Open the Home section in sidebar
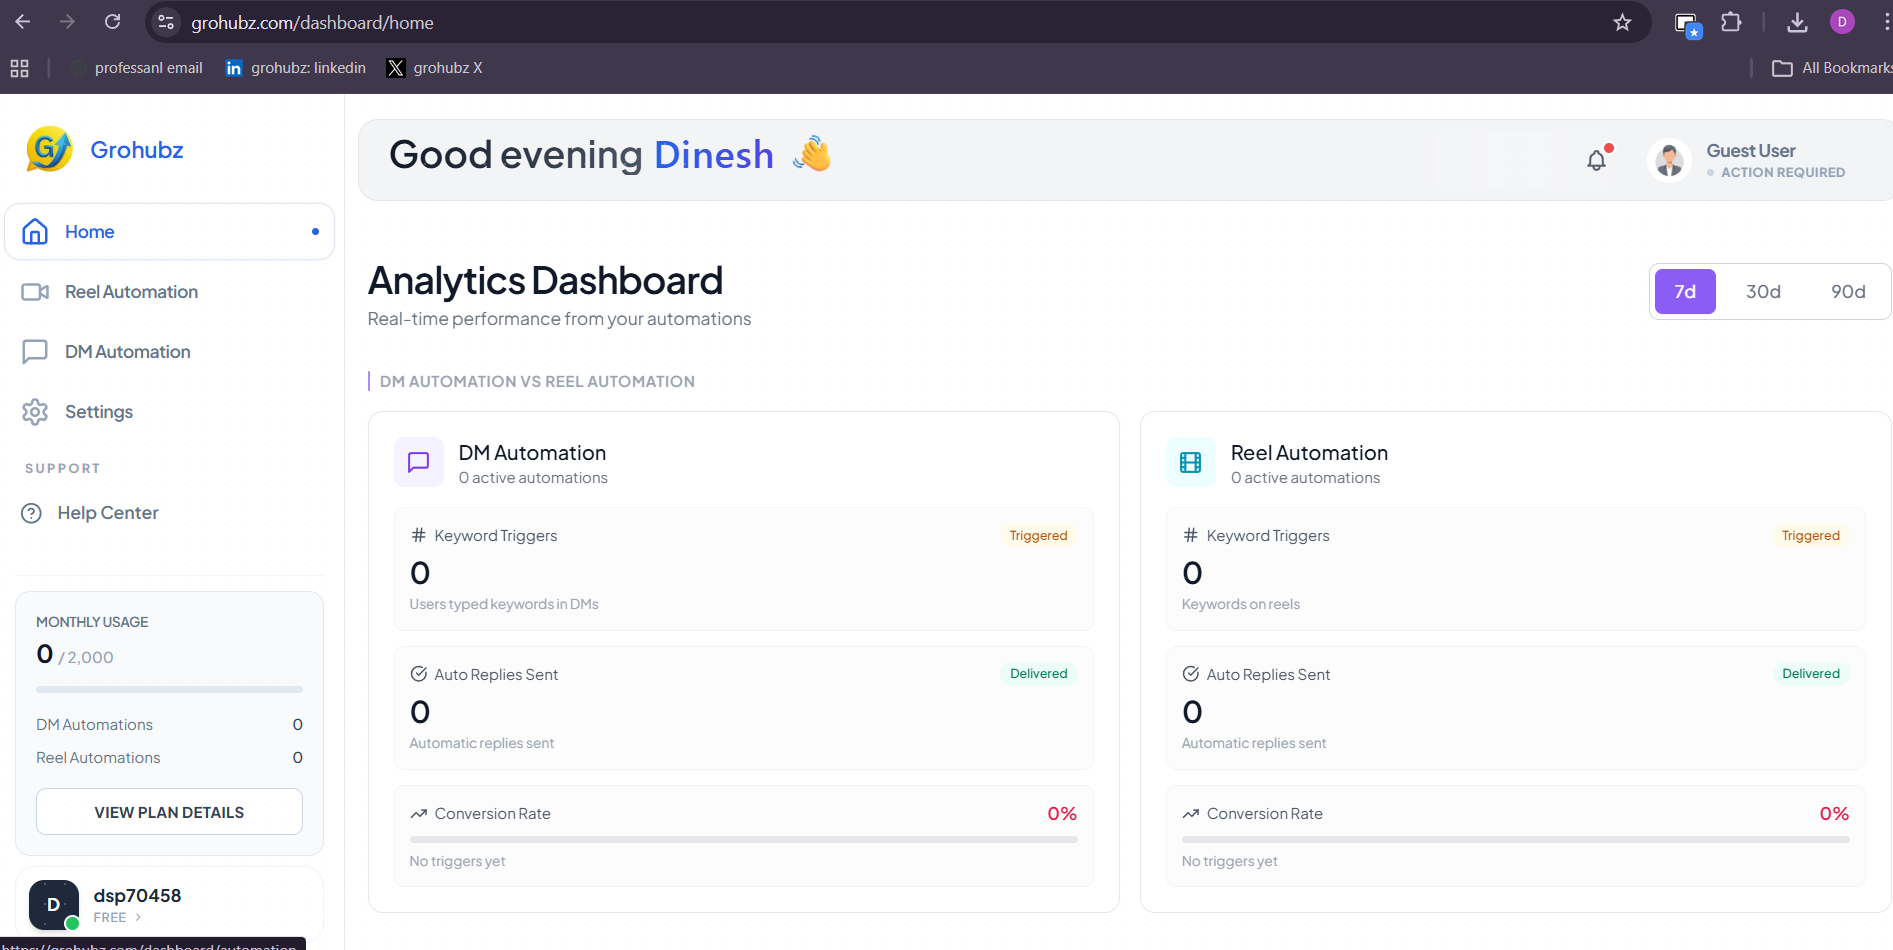Viewport: 1893px width, 950px height. click(x=88, y=231)
